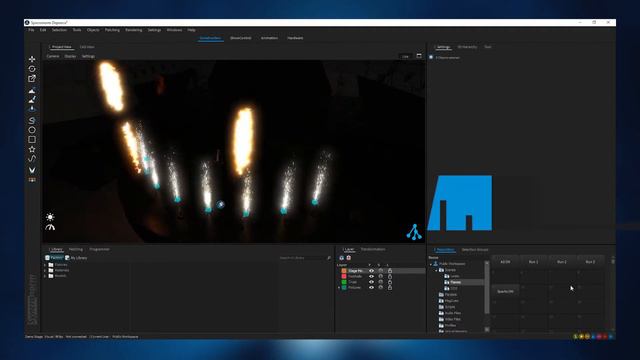This screenshot has width=640, height=360.
Task: Click the blue fixture marker in viewport center
Action: [x=220, y=204]
